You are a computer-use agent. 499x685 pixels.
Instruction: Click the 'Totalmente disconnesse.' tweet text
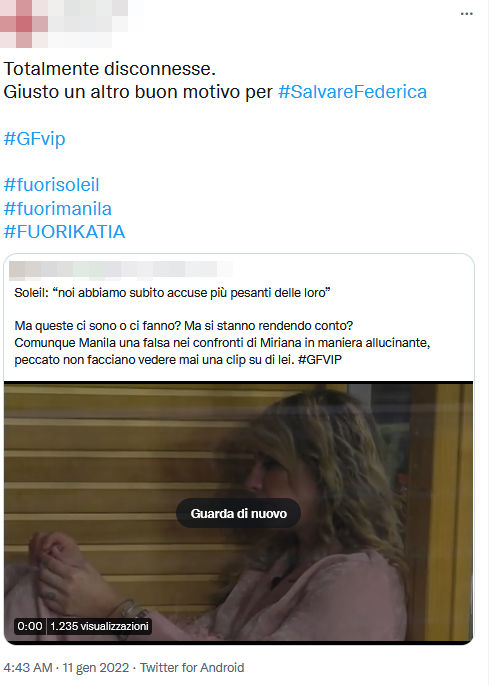click(x=110, y=69)
